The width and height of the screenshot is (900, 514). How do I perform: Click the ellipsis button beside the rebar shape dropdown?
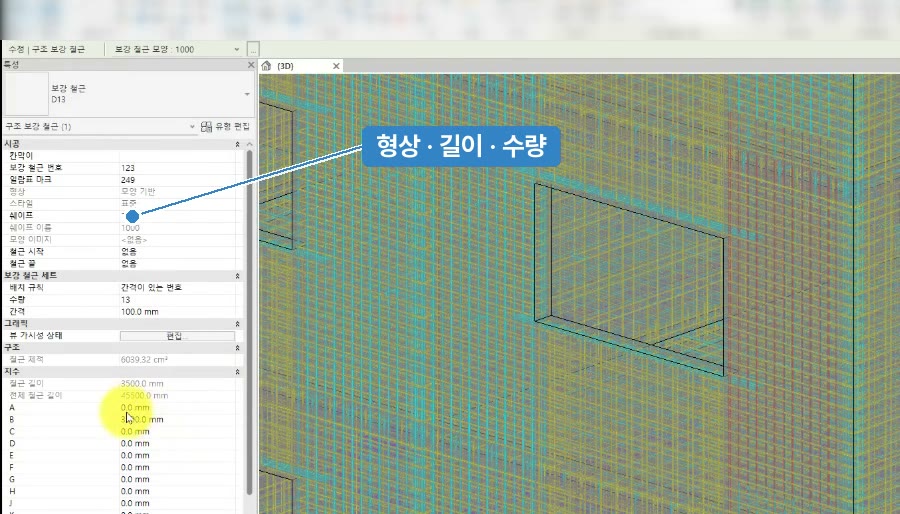(253, 49)
